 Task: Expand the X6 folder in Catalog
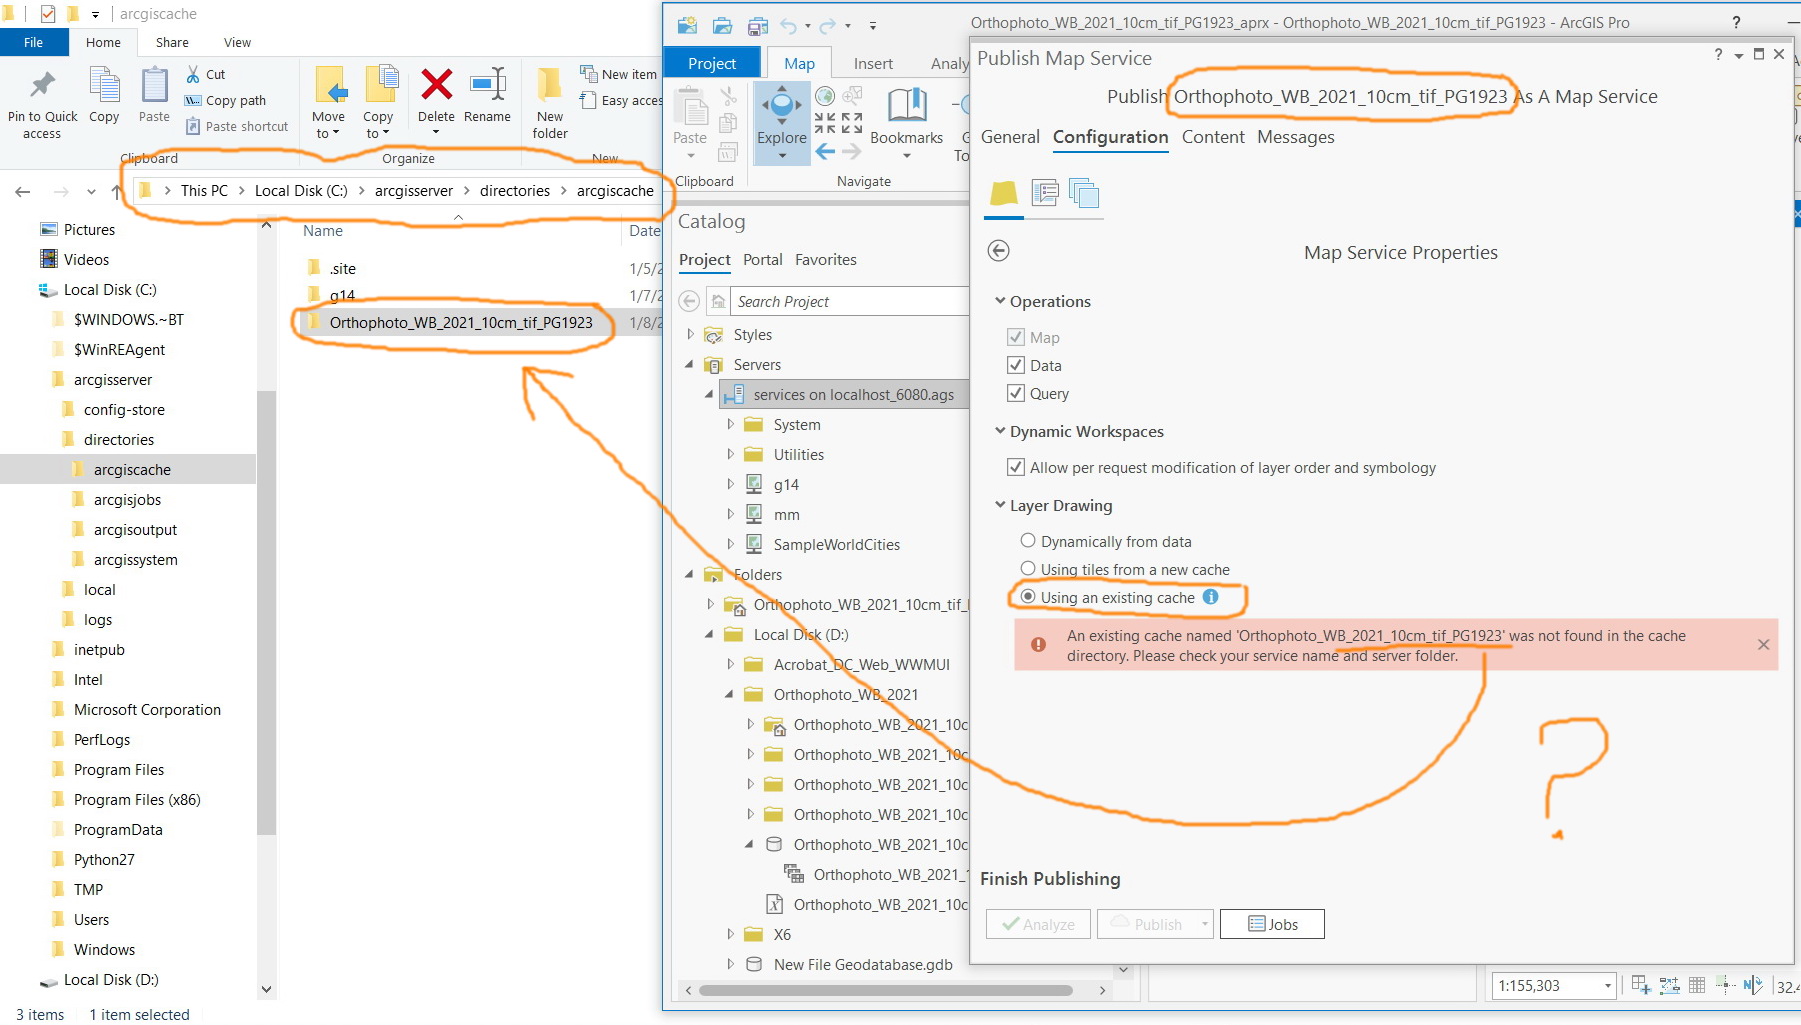click(730, 934)
